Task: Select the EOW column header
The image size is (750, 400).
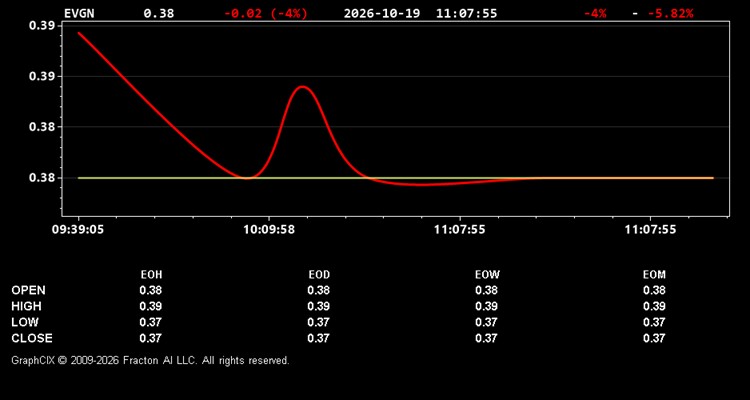Action: 487,275
